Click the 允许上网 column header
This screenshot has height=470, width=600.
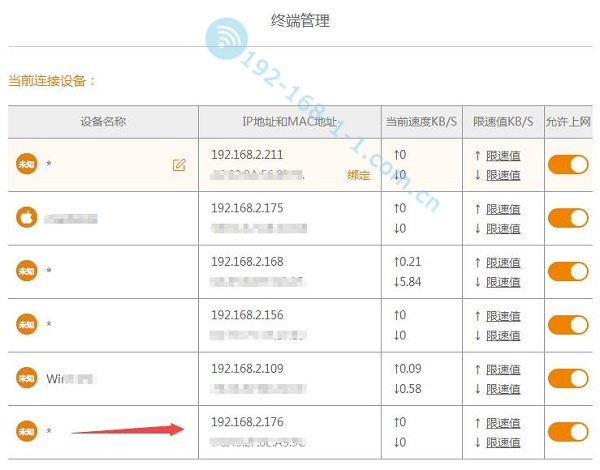[568, 122]
